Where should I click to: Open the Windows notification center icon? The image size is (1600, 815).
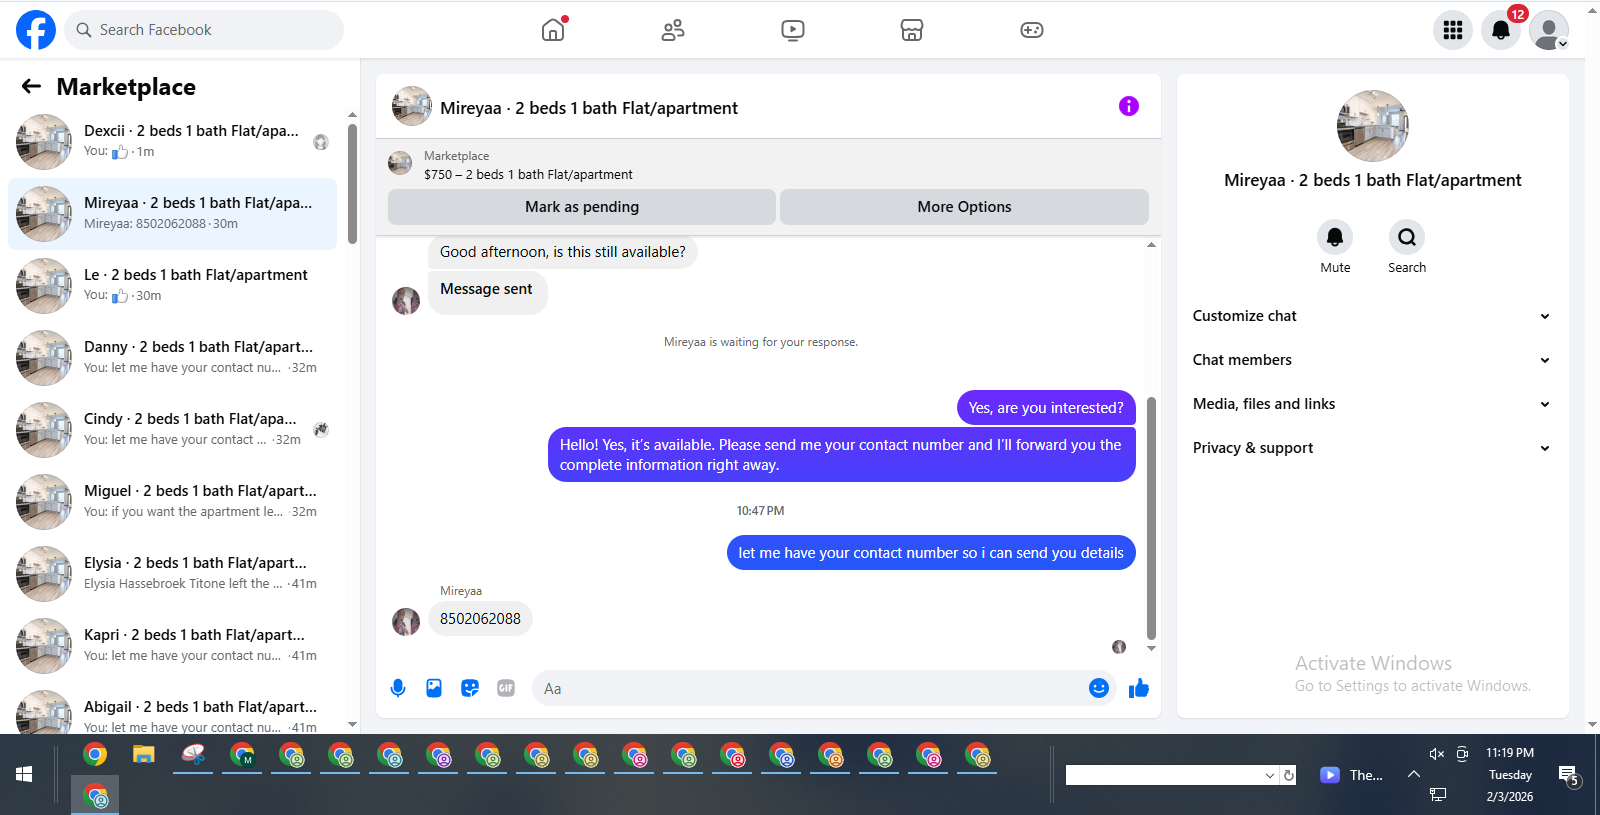point(1569,775)
